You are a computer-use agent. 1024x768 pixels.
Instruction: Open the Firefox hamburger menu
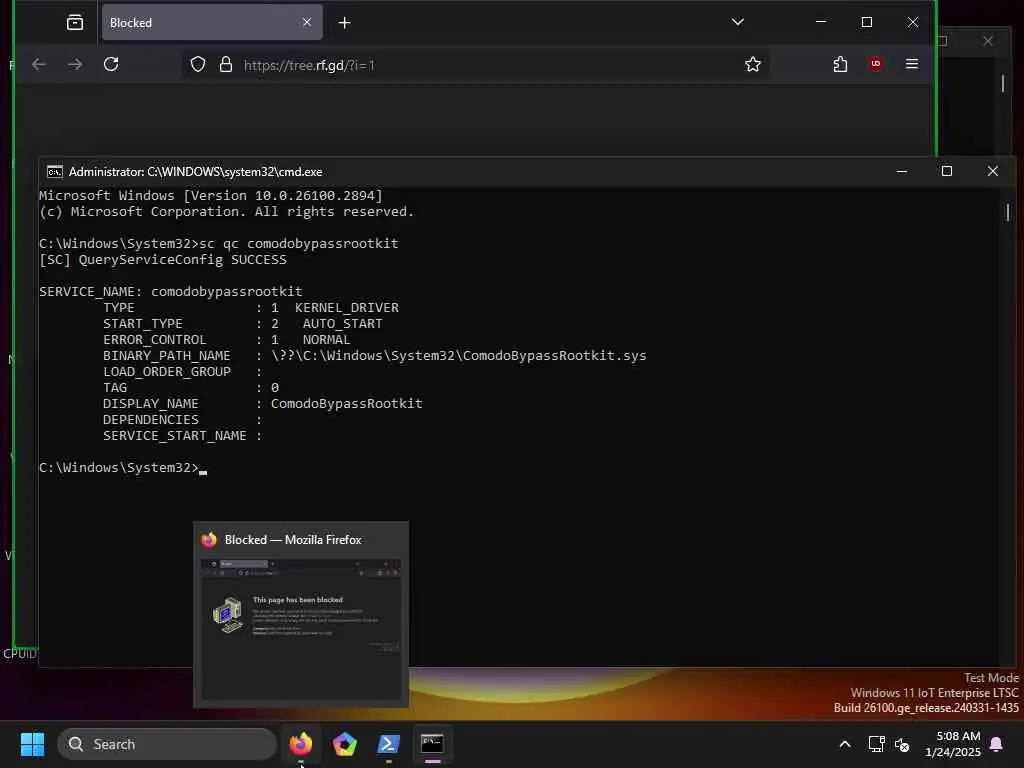pyautogui.click(x=912, y=64)
